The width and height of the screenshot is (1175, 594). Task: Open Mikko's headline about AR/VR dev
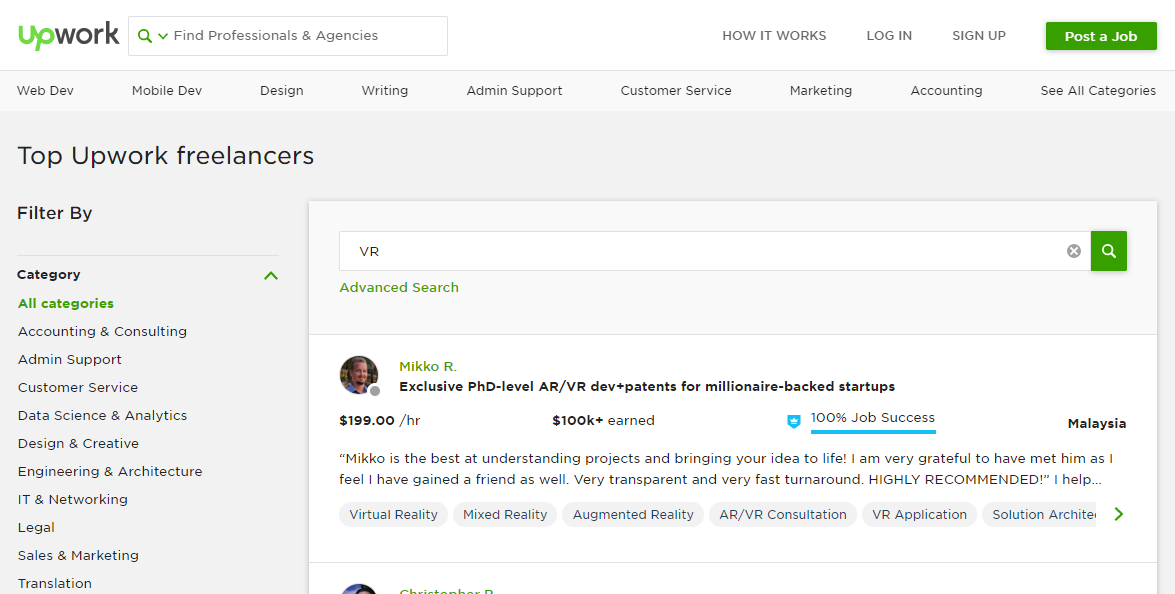tap(647, 387)
